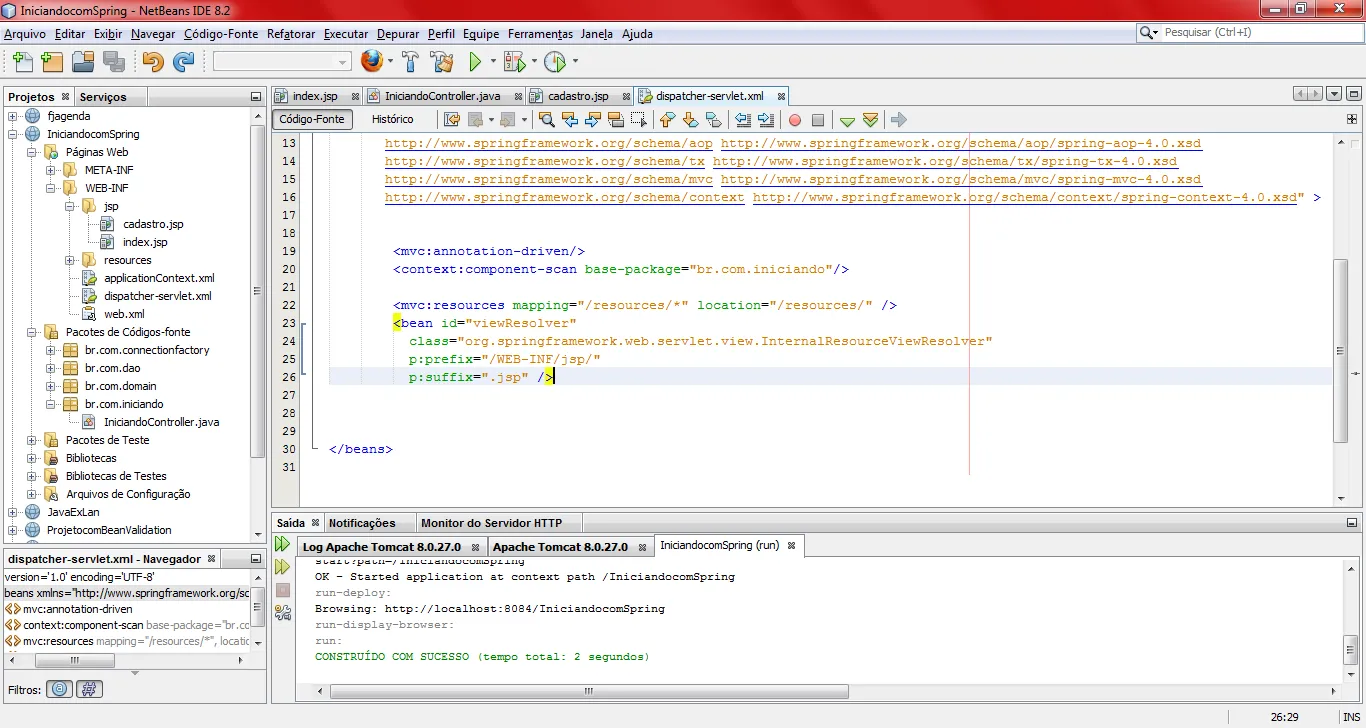Click the red Start Macro Recording icon
Viewport: 1366px width, 728px height.
[x=795, y=120]
